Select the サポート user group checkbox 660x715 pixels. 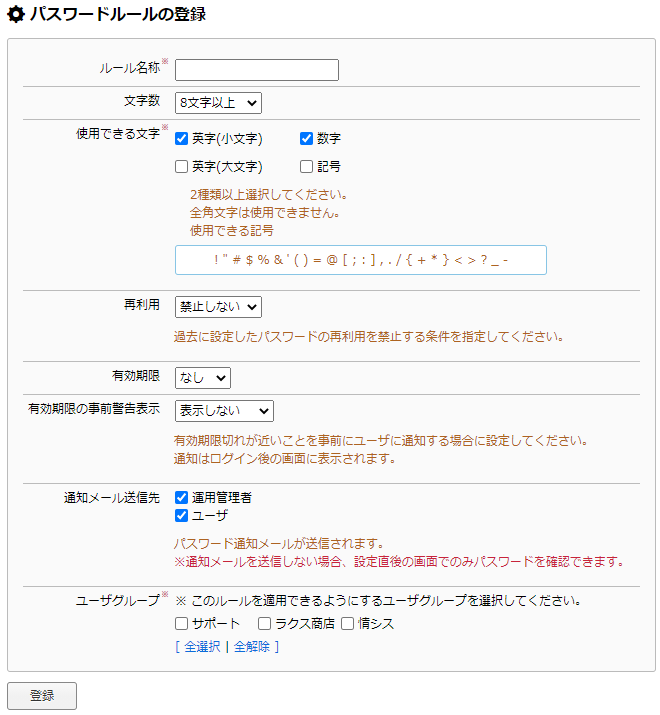pos(182,623)
